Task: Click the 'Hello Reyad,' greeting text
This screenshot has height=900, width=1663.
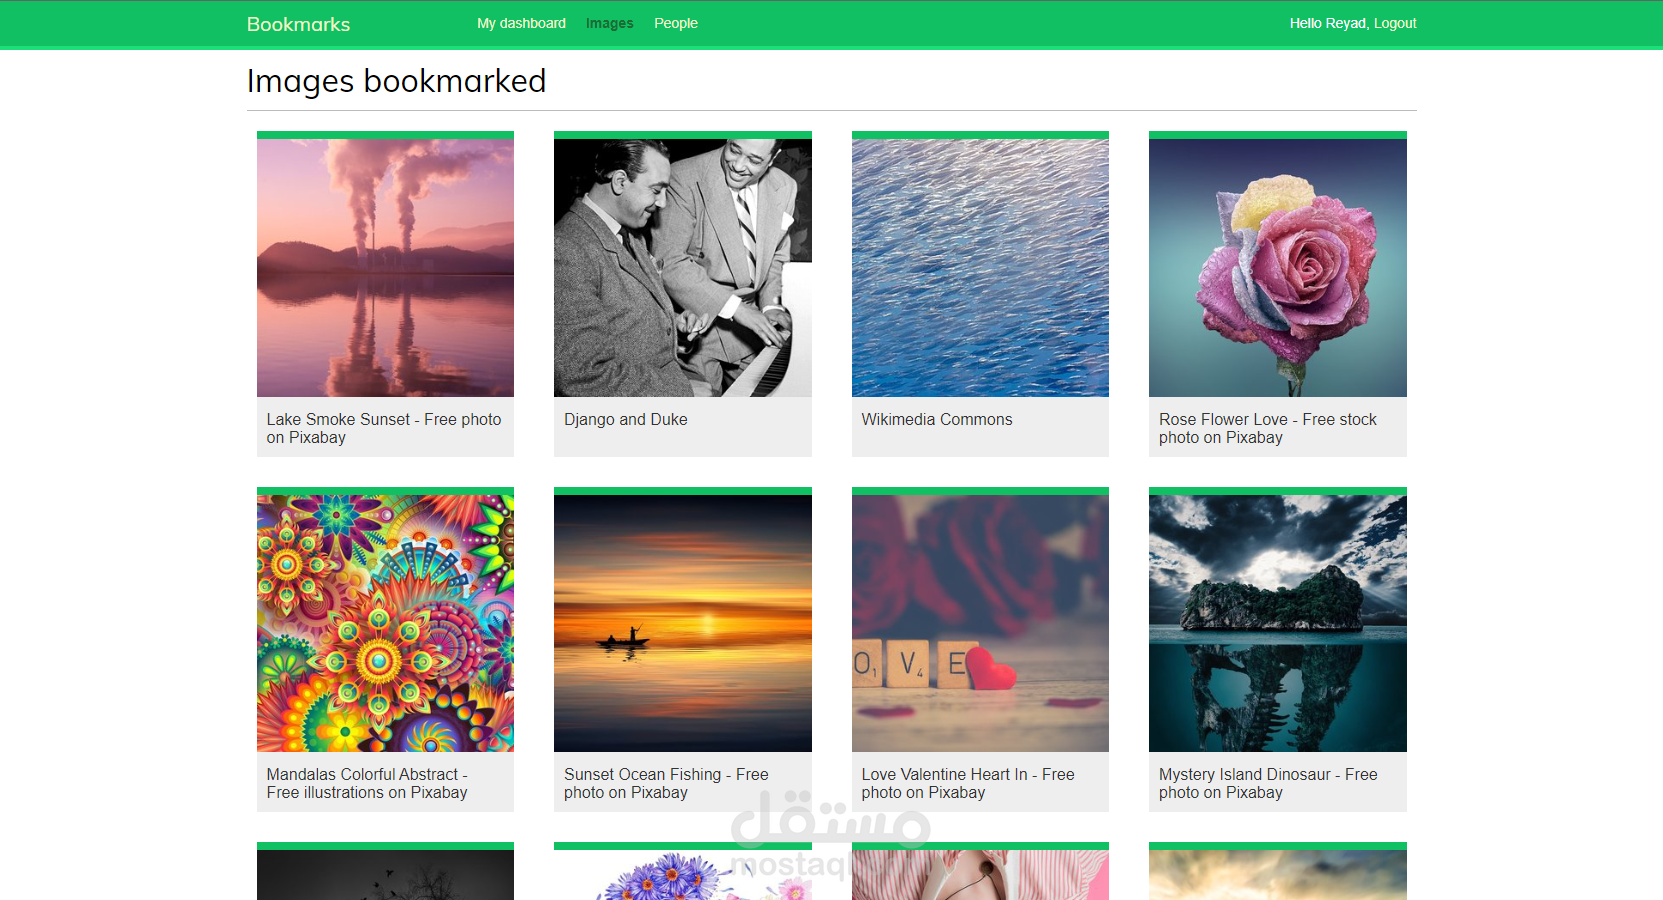Action: point(1329,23)
